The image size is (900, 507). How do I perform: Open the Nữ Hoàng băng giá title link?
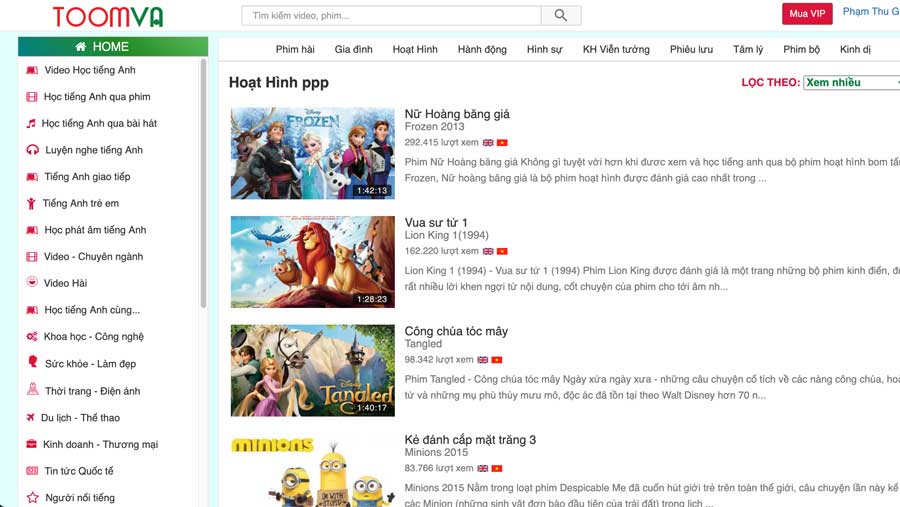point(457,114)
